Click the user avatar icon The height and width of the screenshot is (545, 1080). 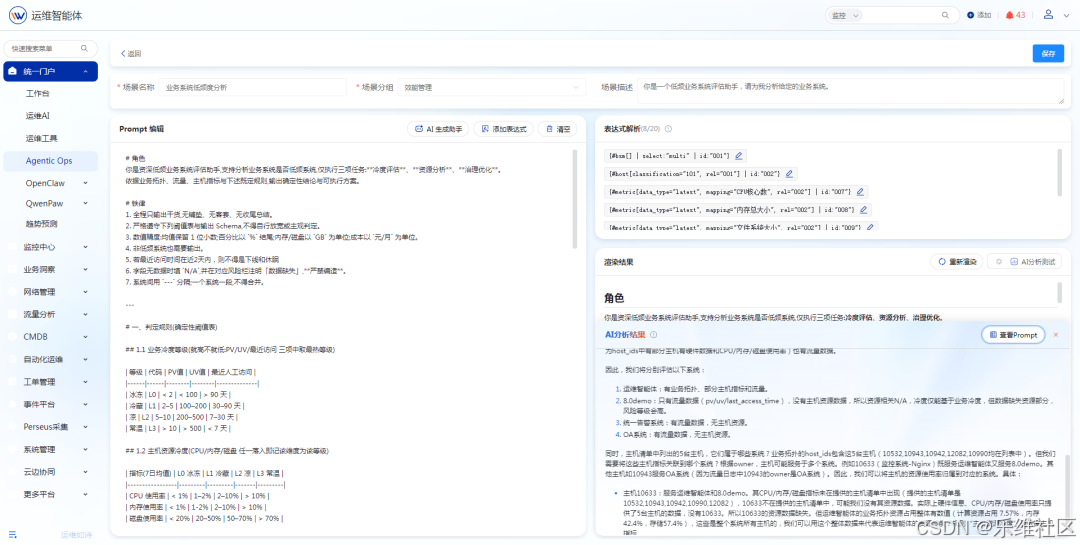pyautogui.click(x=1048, y=14)
